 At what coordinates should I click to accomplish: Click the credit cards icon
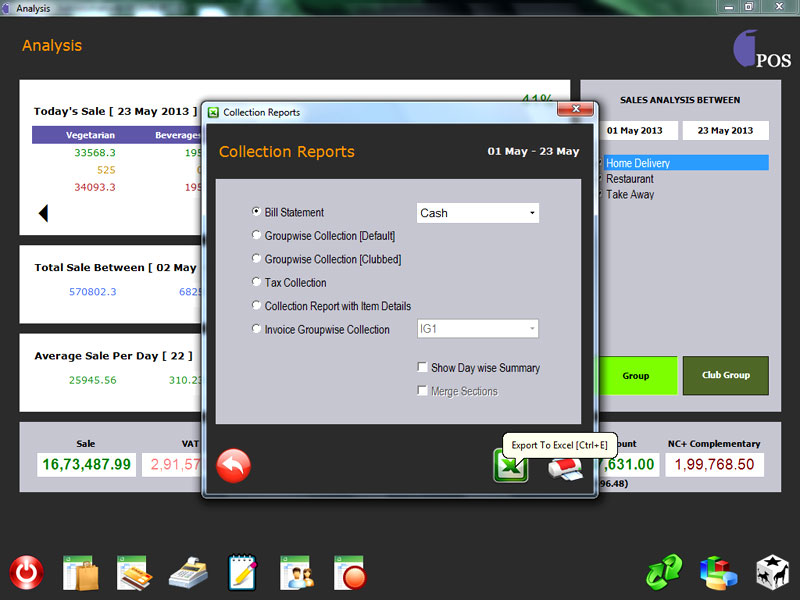tap(133, 573)
